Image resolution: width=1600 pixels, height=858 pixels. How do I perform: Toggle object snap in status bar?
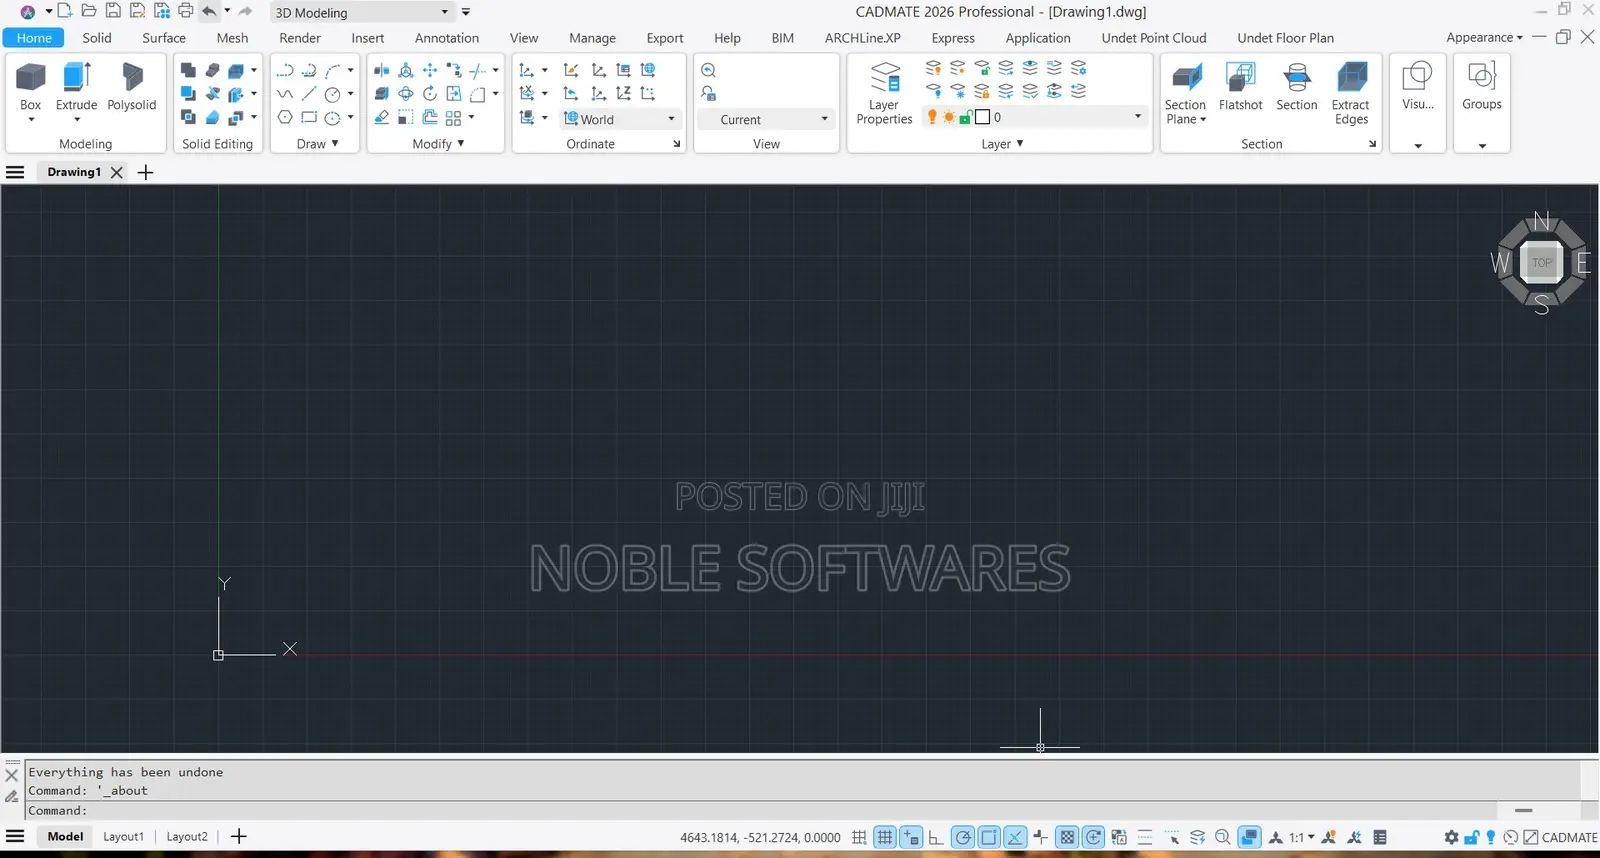[989, 838]
